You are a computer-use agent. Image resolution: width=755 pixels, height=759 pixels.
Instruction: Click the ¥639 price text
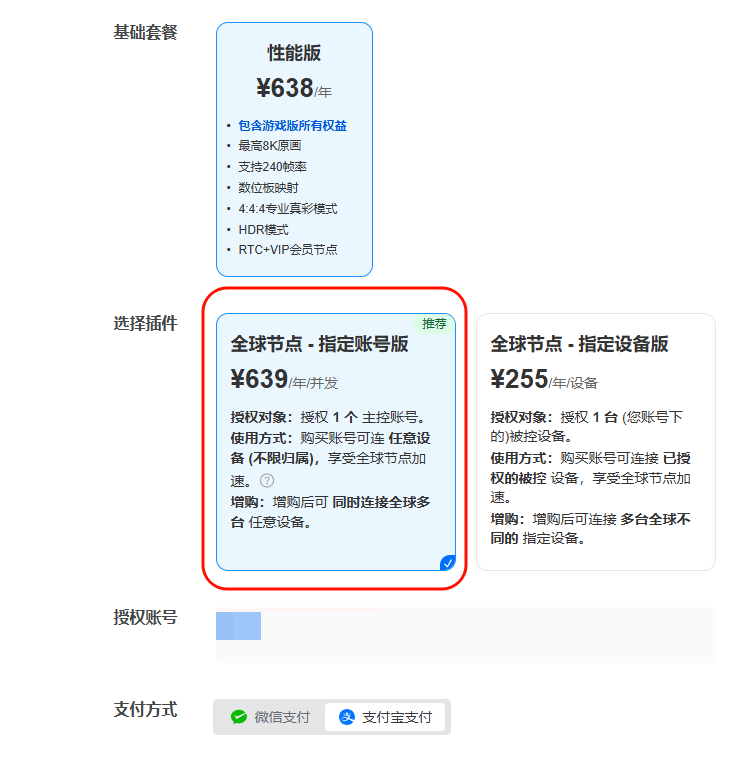point(259,379)
